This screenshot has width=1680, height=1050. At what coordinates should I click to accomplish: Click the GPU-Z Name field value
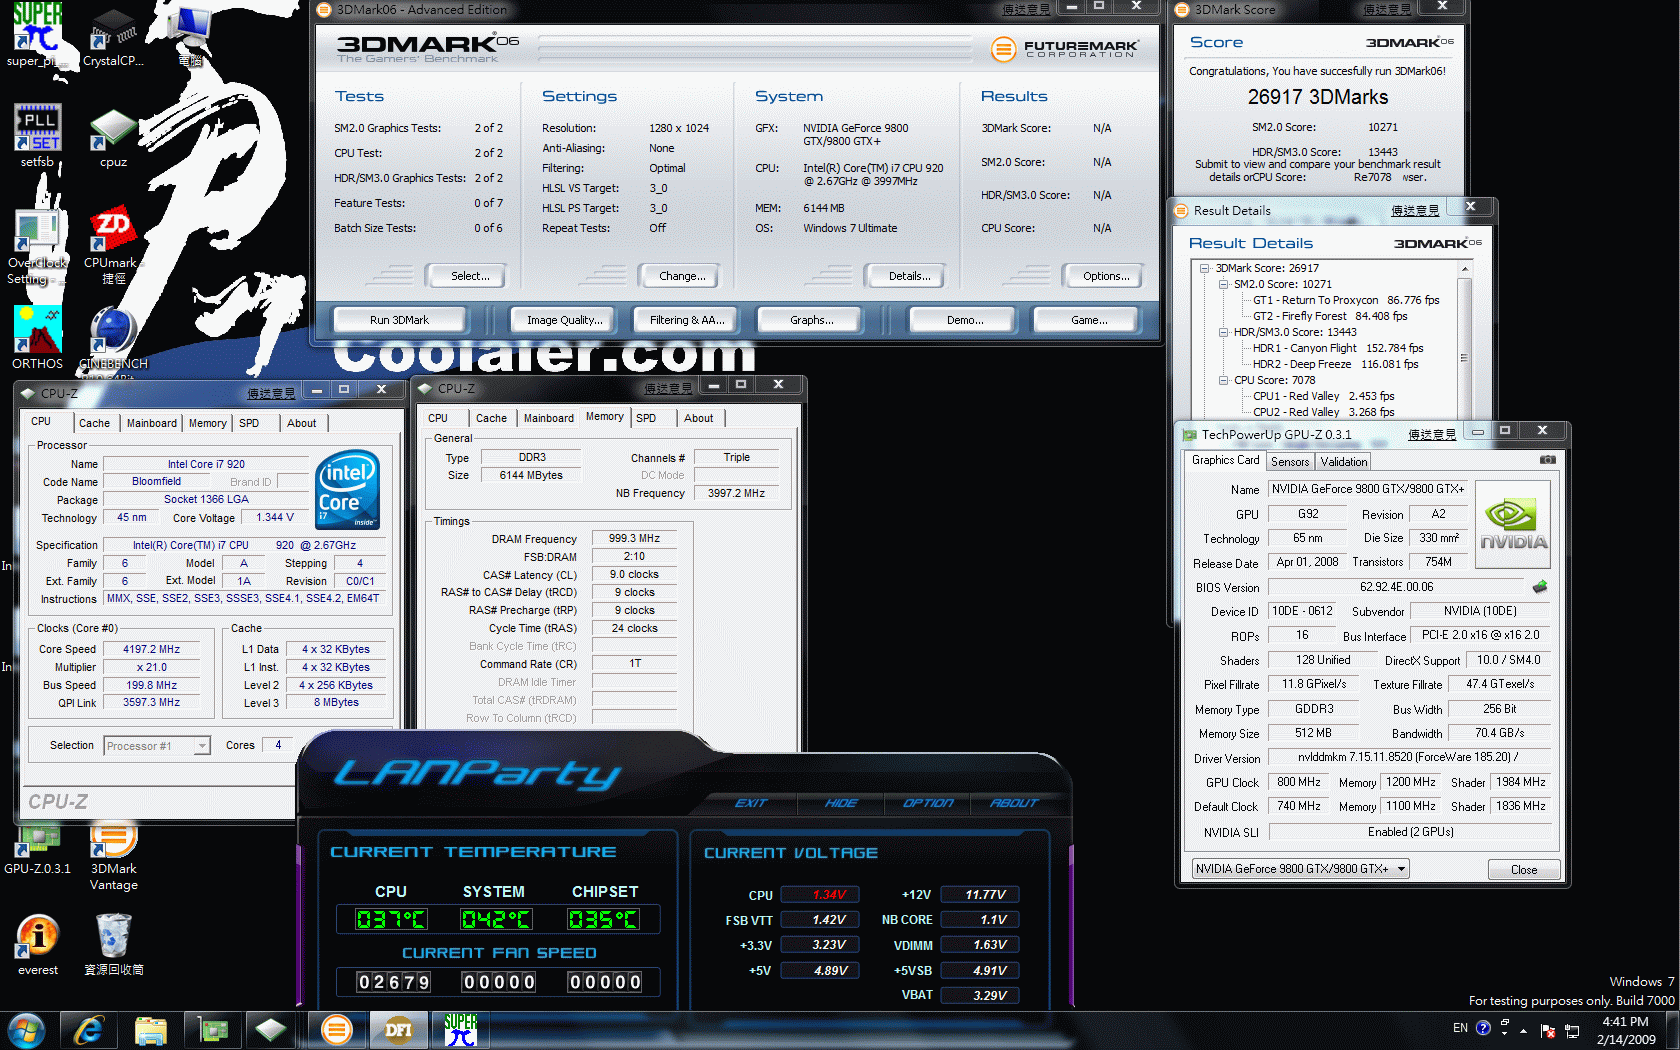1367,489
